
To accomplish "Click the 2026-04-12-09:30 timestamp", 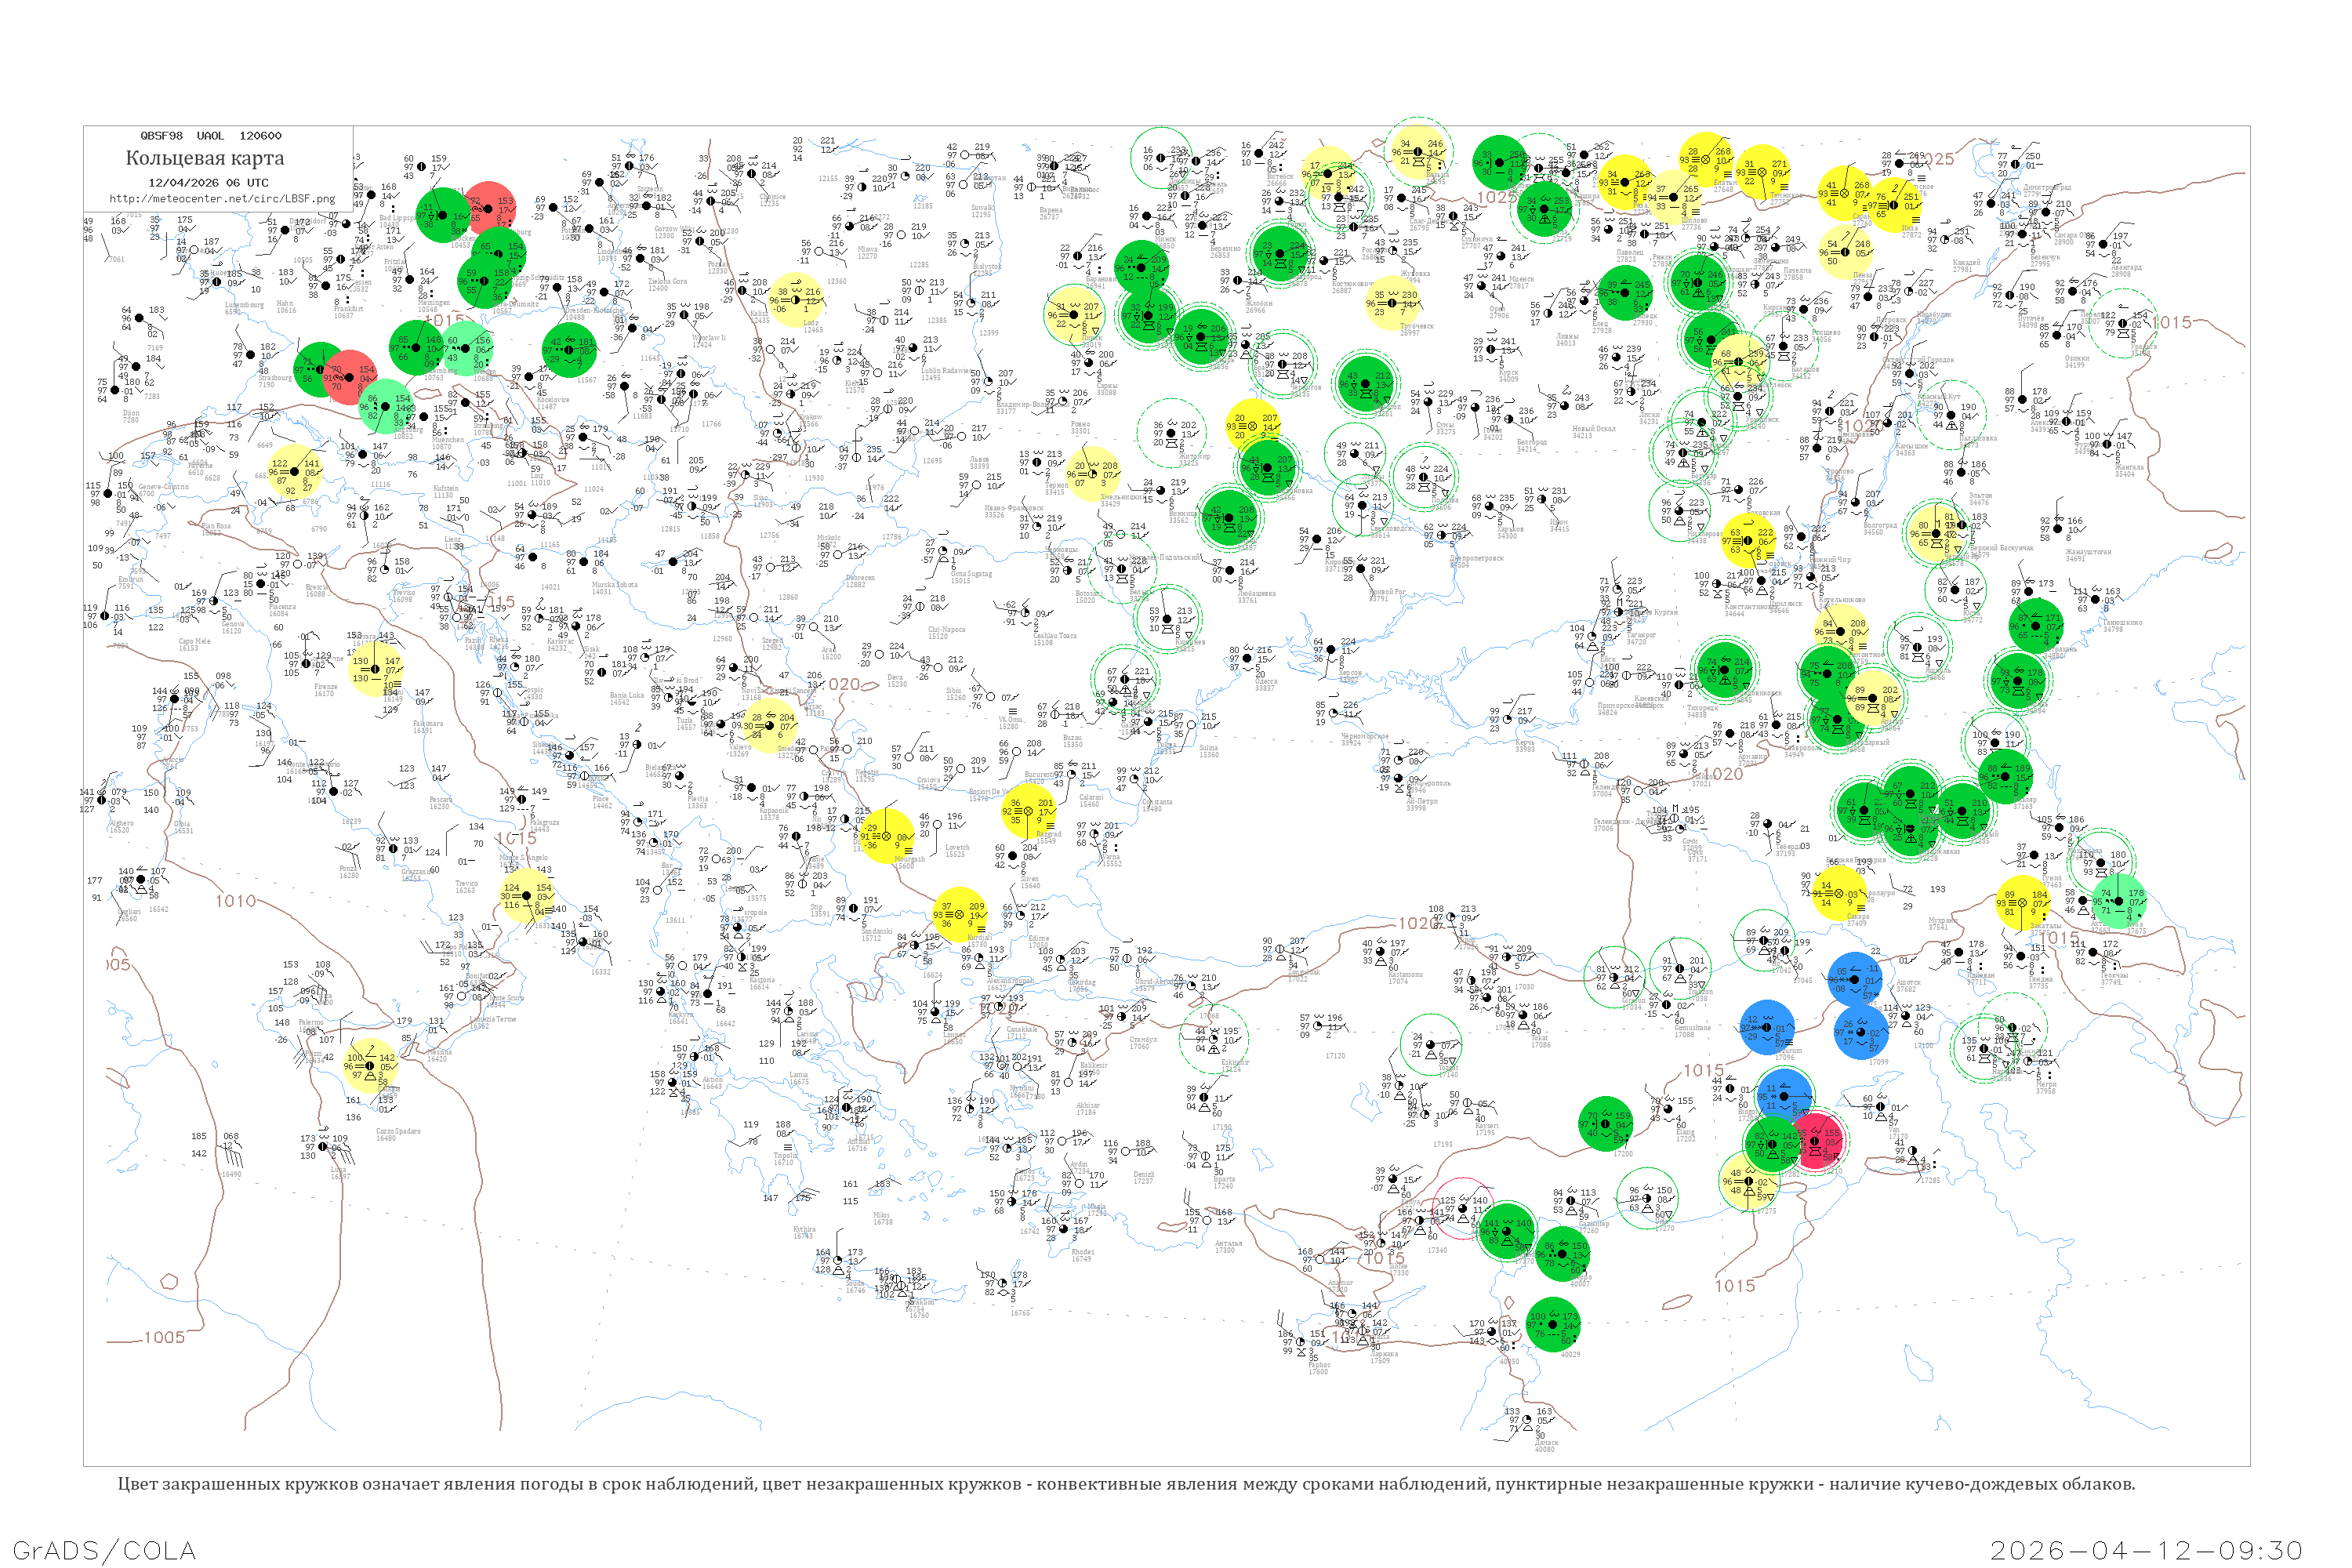I will click(2146, 1550).
